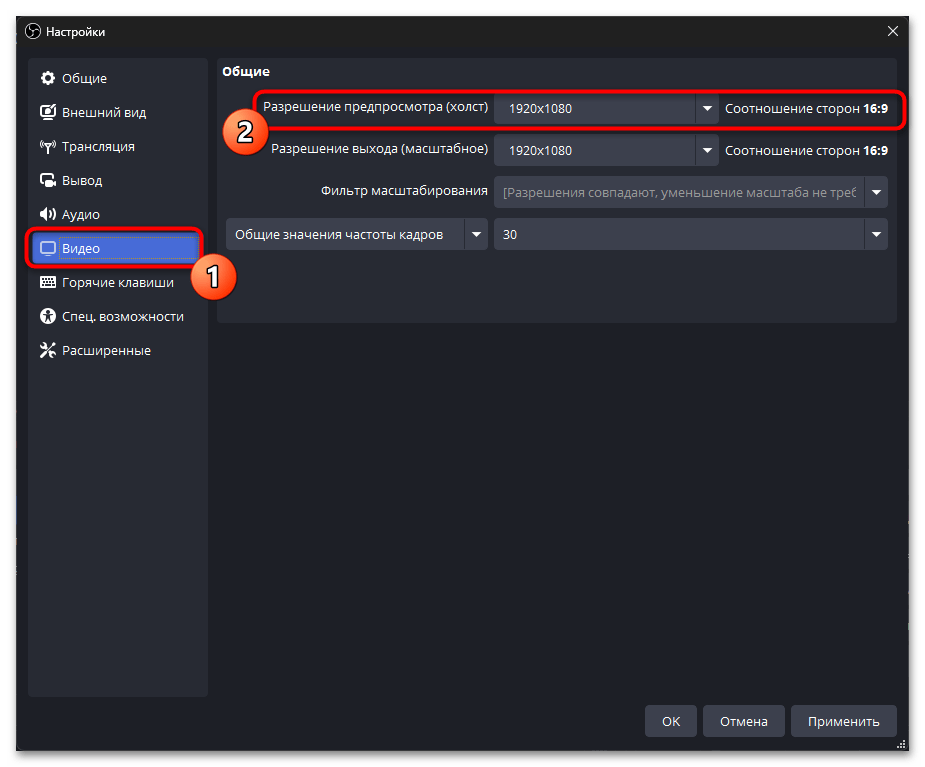Viewport: 925px width, 767px height.
Task: Expand the Разрешение предпросмотра (холст) dropdown arrow
Action: [707, 109]
